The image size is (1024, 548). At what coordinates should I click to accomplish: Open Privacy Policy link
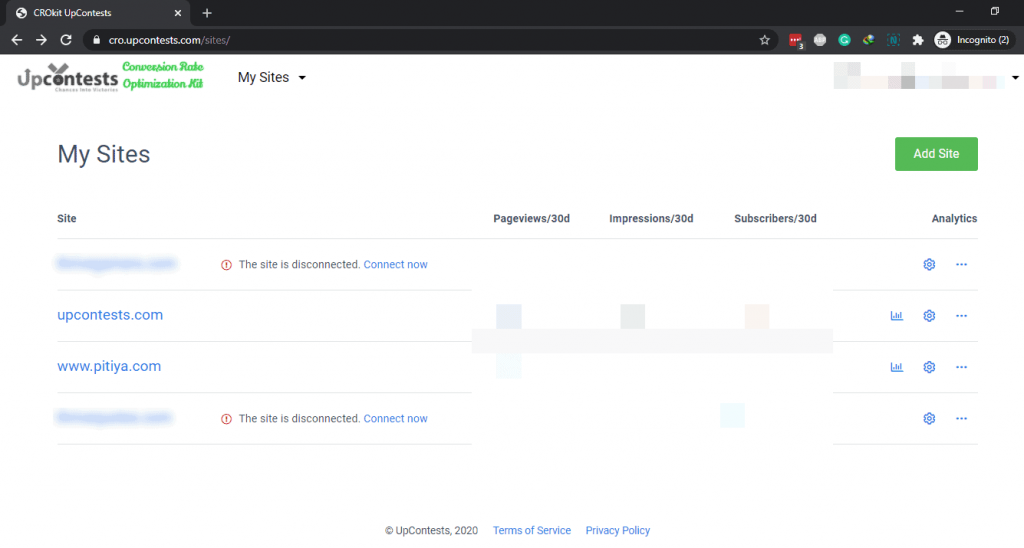click(618, 530)
